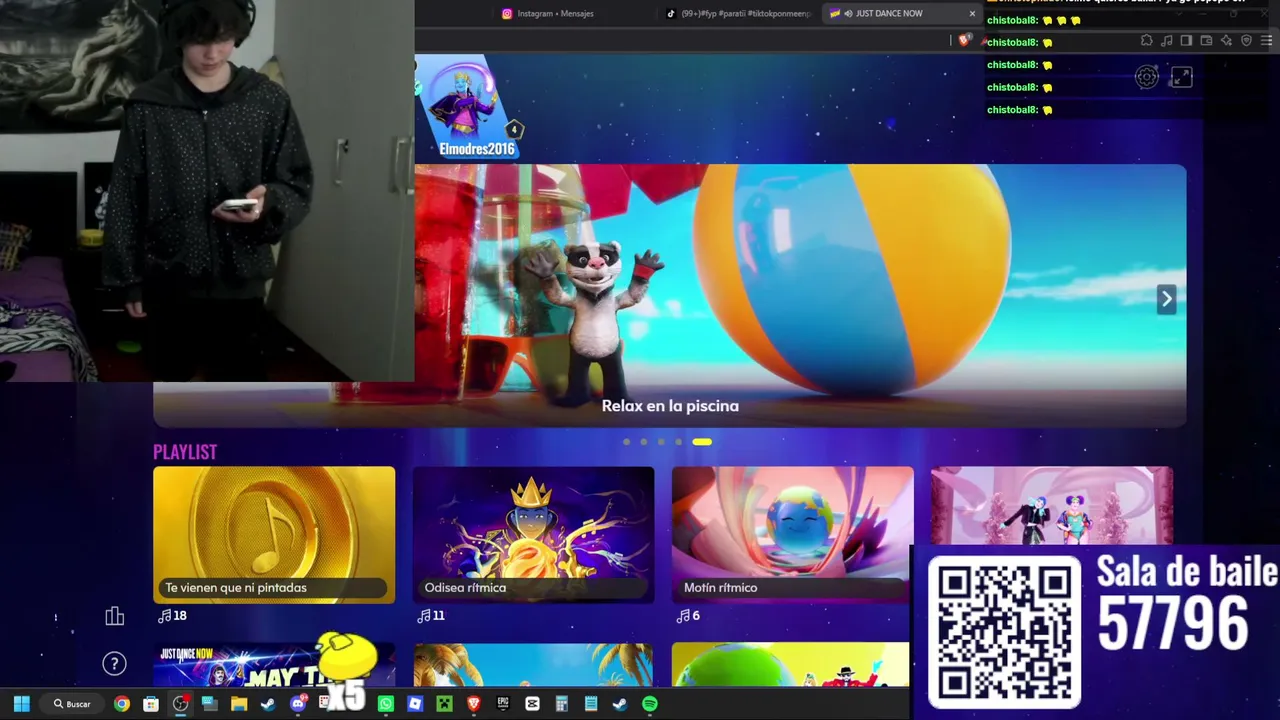Open the Motín rítmico playlist
Viewport: 1280px width, 720px height.
point(793,535)
